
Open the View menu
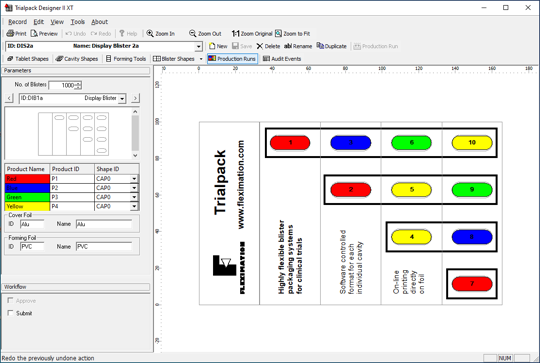click(x=57, y=22)
